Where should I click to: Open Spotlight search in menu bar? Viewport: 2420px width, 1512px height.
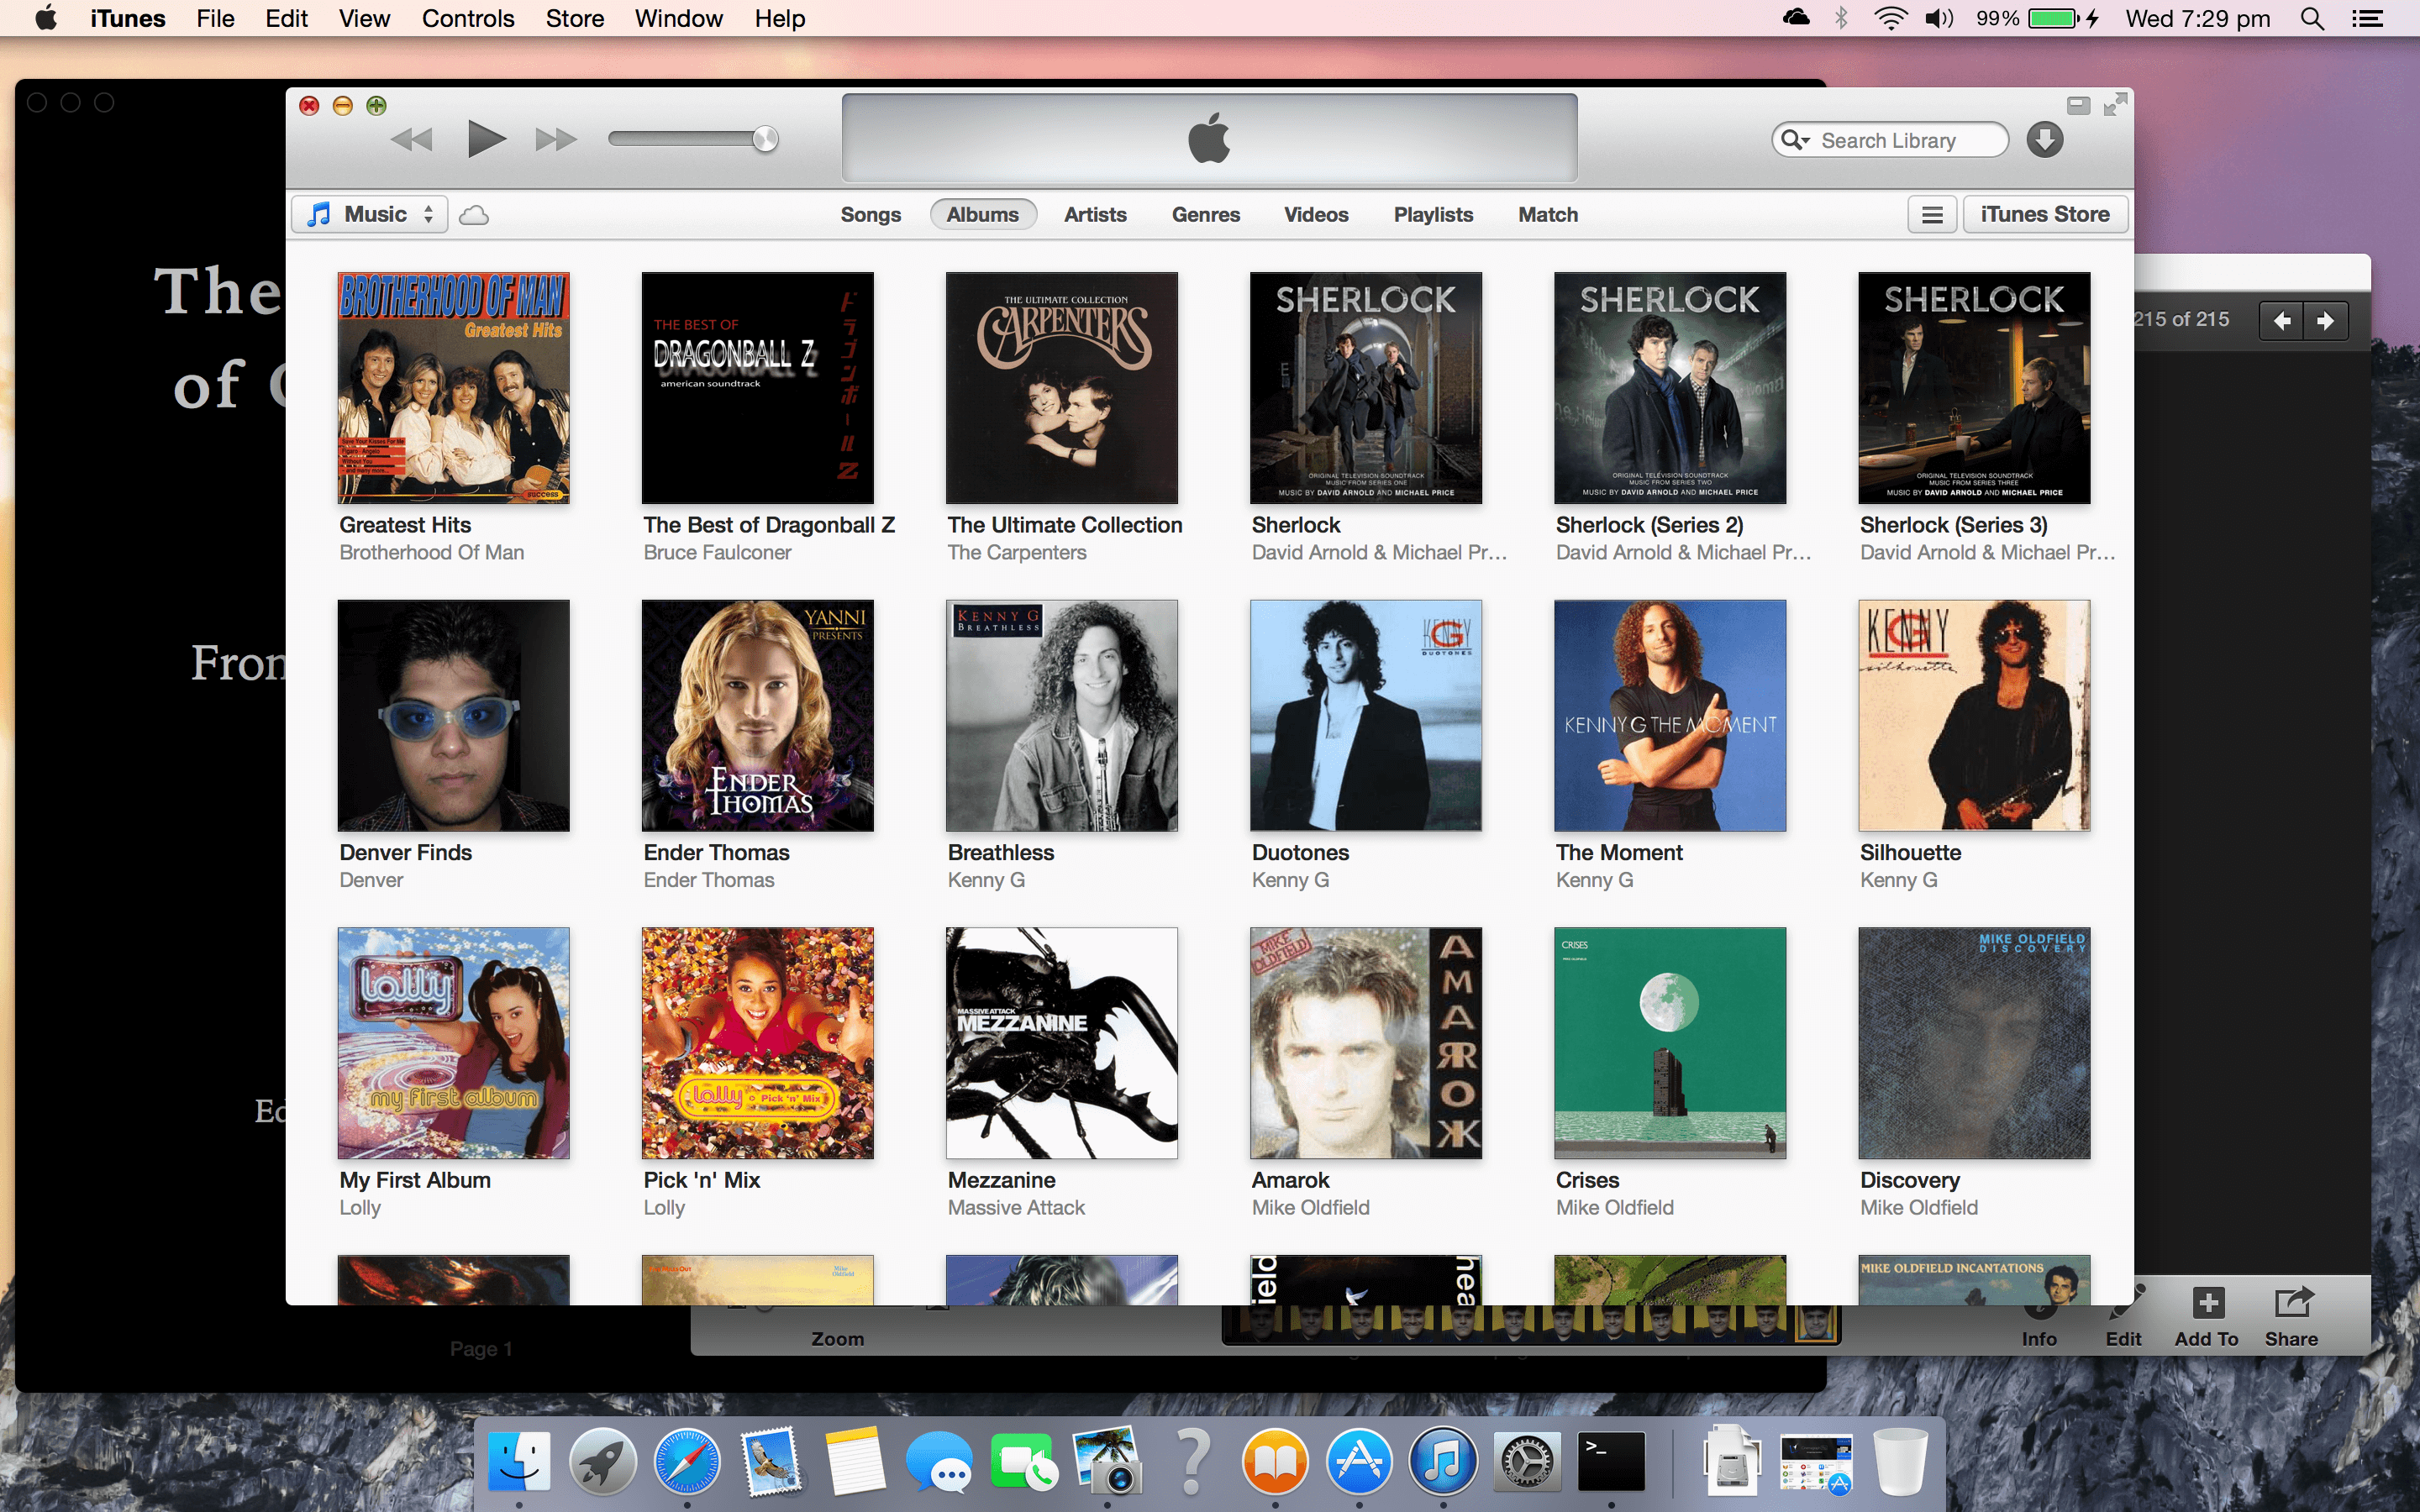point(2312,18)
